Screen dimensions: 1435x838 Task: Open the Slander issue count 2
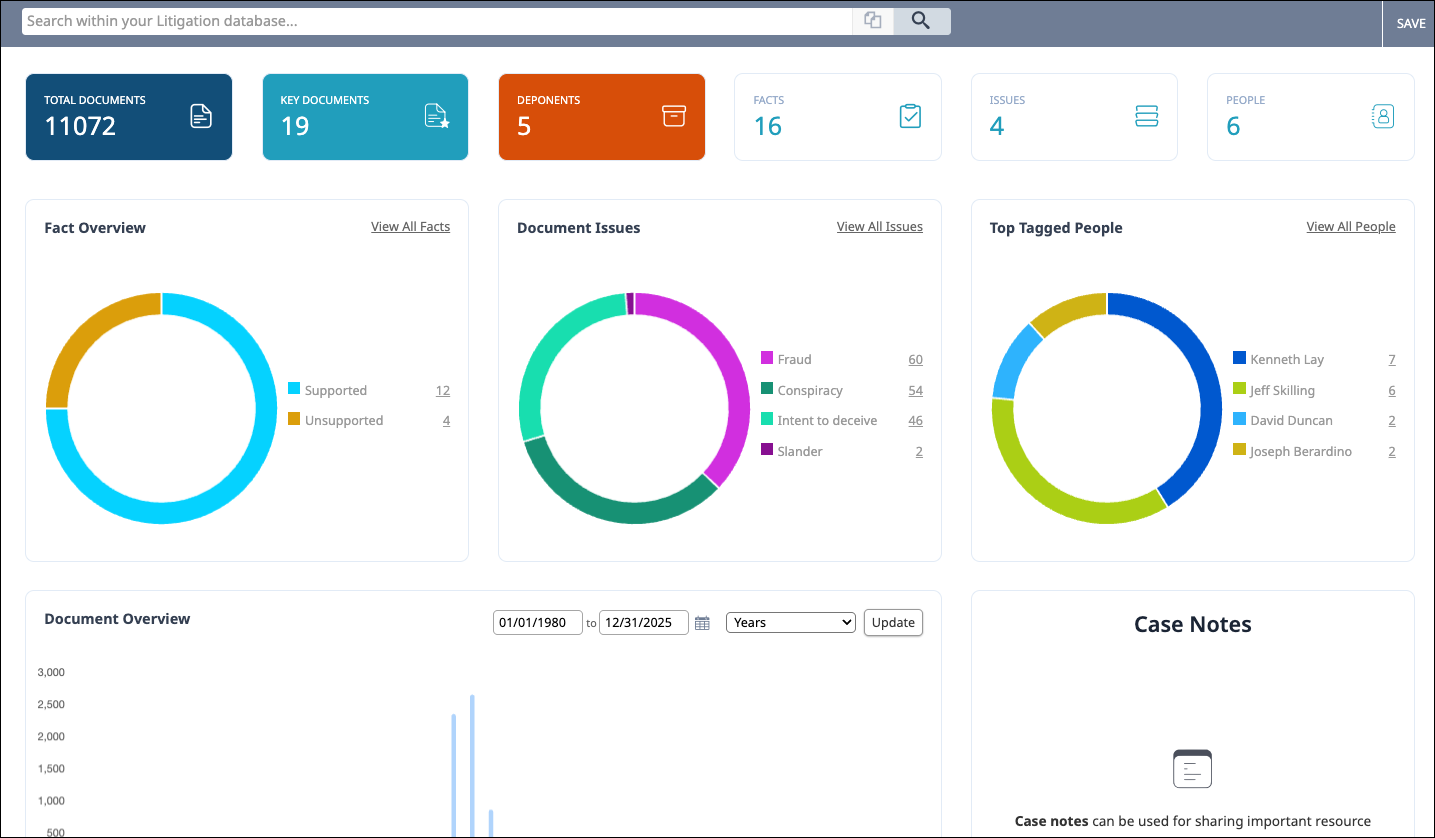919,452
